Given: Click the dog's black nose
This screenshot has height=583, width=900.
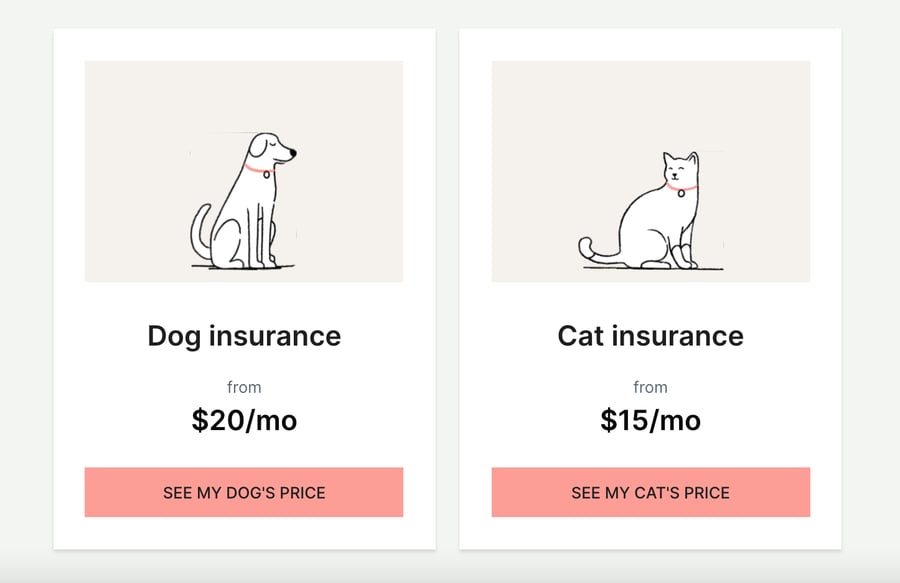Looking at the screenshot, I should point(293,153).
